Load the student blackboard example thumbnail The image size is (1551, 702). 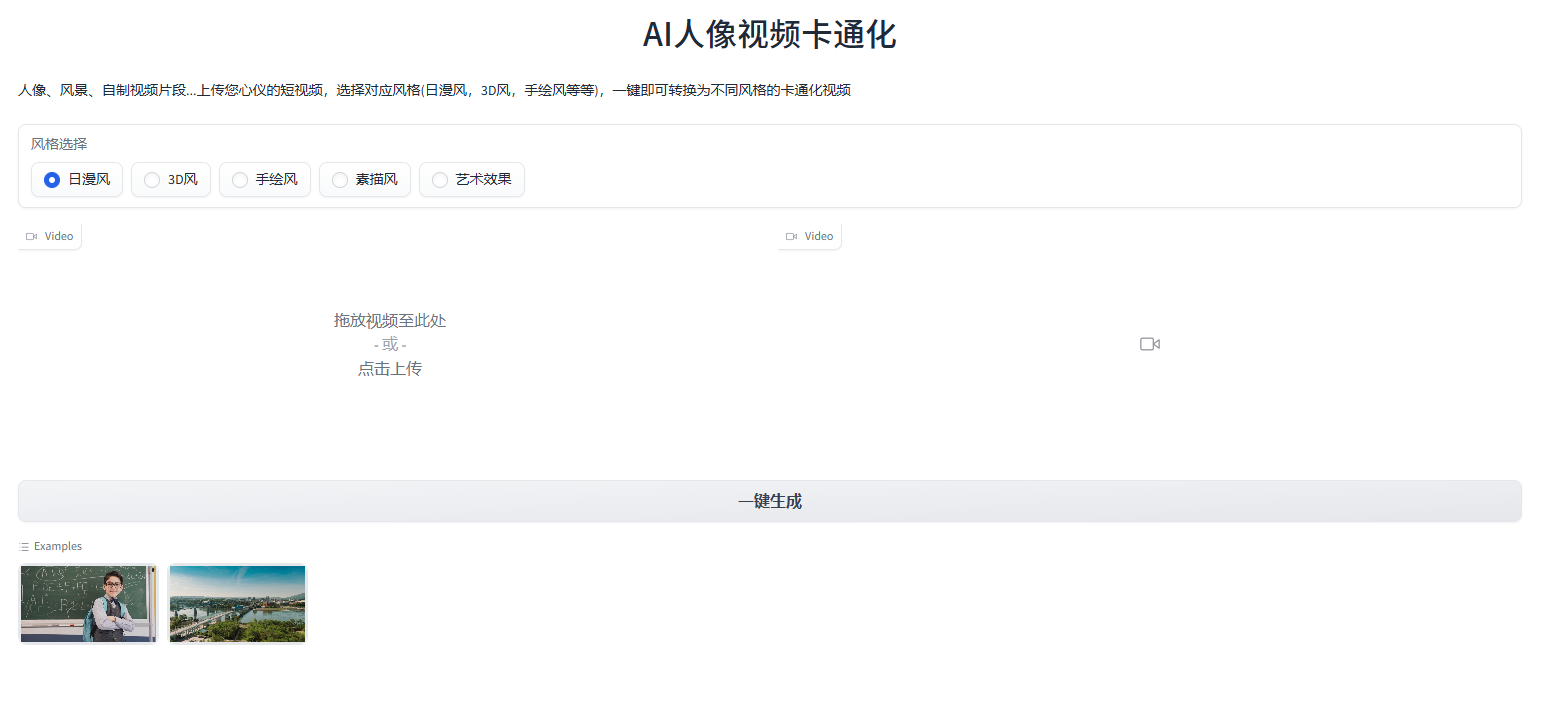88,603
